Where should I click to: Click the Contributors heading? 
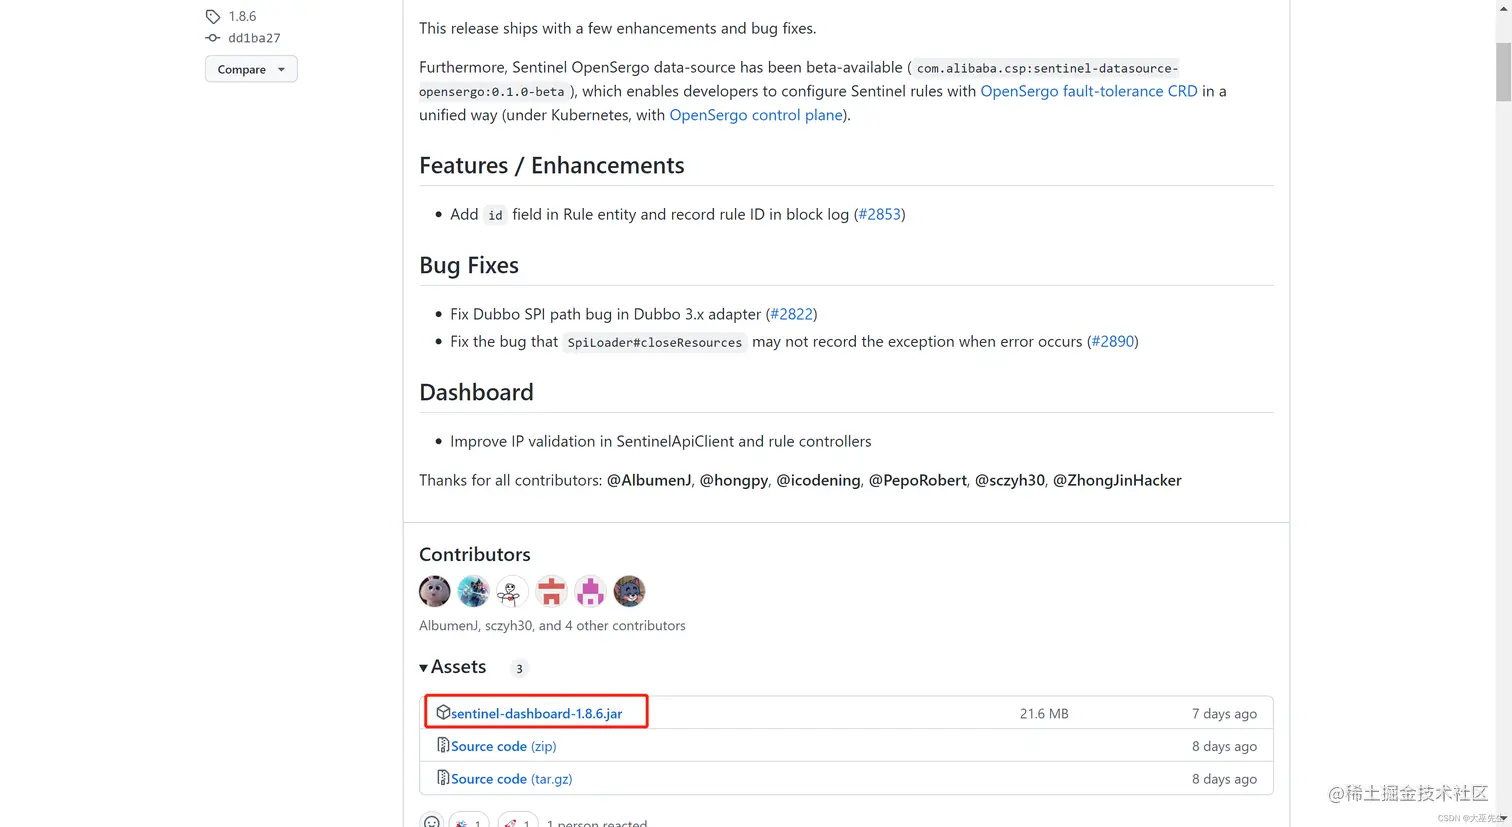pos(475,554)
